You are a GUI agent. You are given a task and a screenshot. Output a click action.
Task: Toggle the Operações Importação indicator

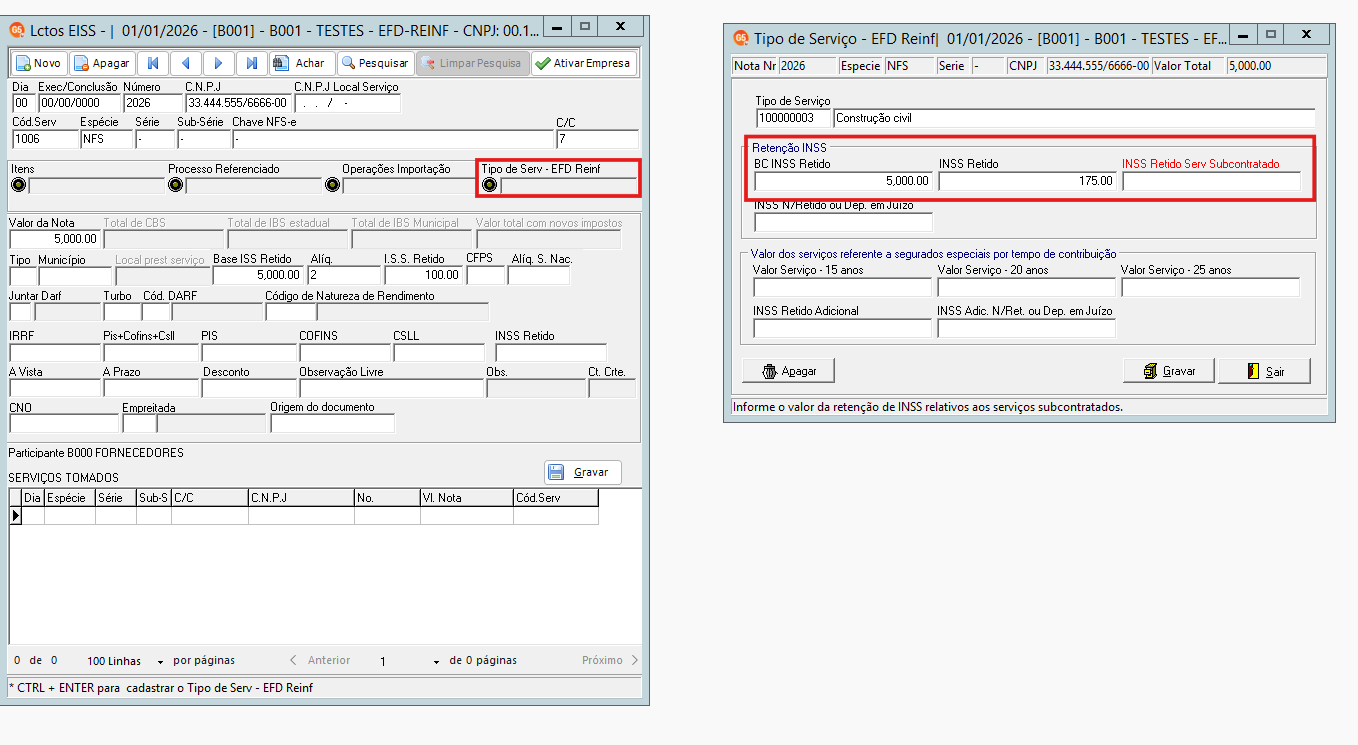pyautogui.click(x=332, y=185)
